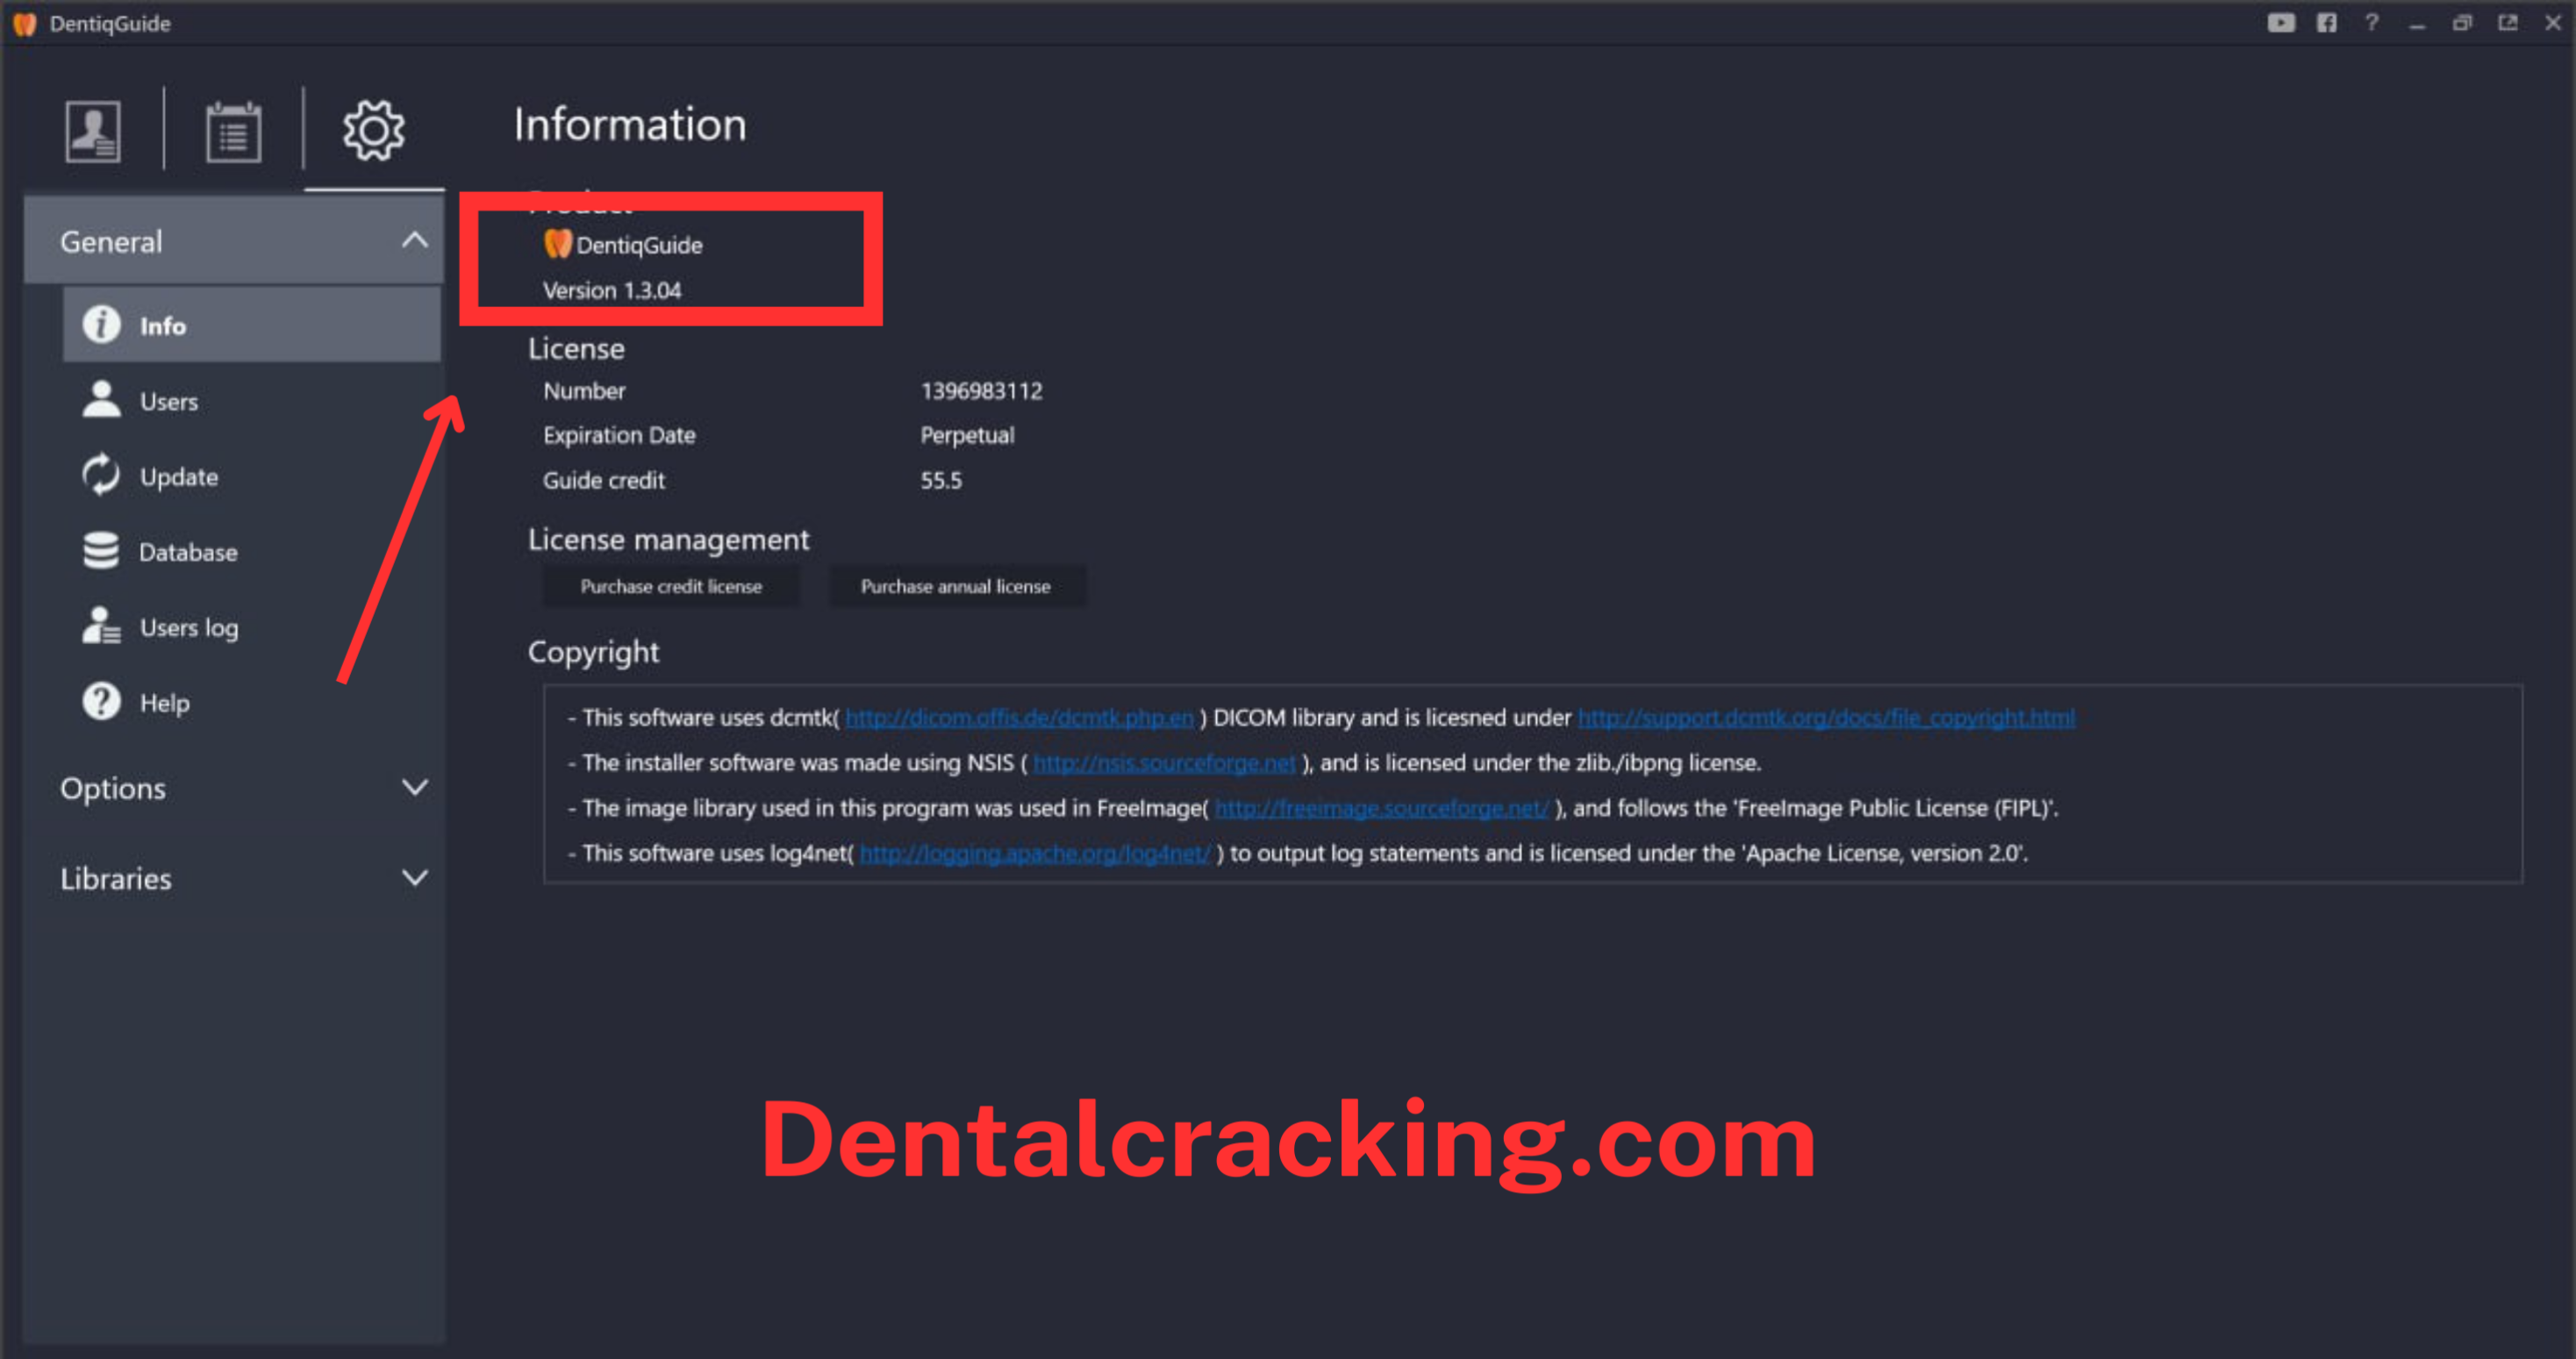Viewport: 2576px width, 1359px height.
Task: Open Facebook icon in title bar
Action: tap(2327, 23)
